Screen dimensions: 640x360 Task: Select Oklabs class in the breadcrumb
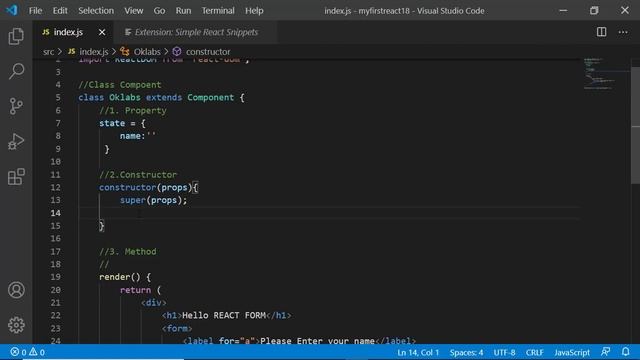pos(147,52)
